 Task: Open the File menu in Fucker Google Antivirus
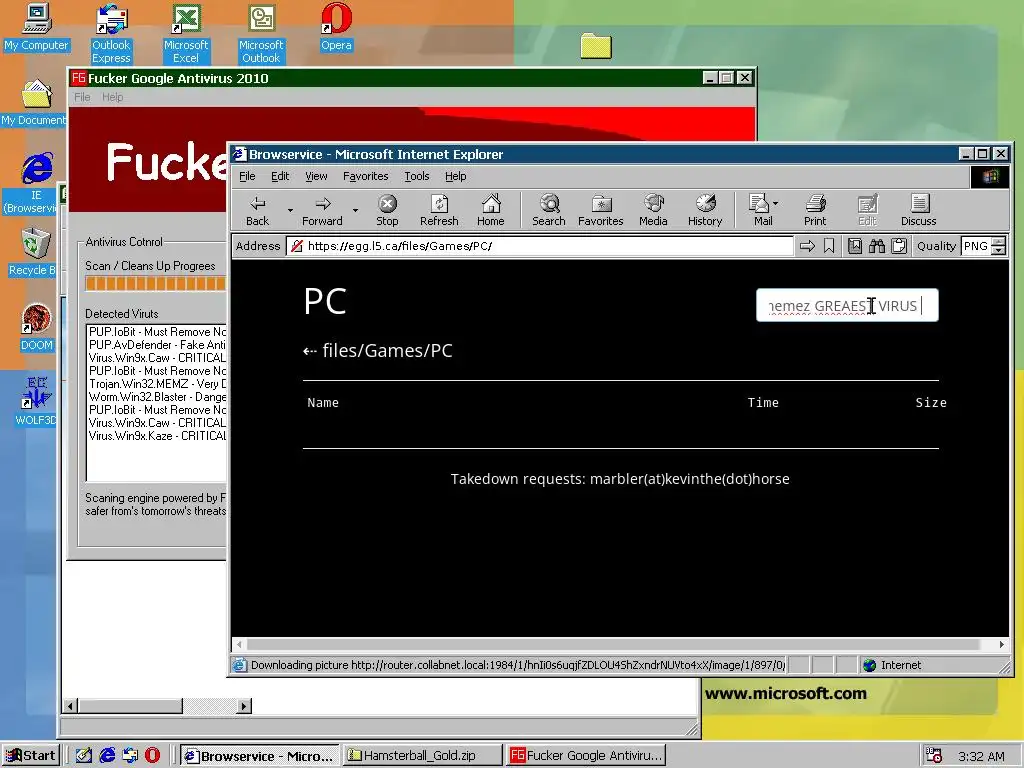pyautogui.click(x=82, y=97)
